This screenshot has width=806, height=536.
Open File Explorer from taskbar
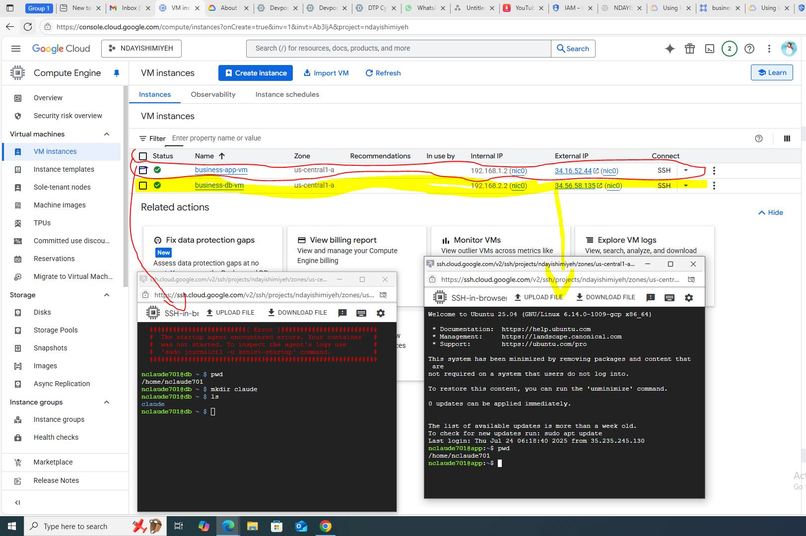tap(252, 526)
